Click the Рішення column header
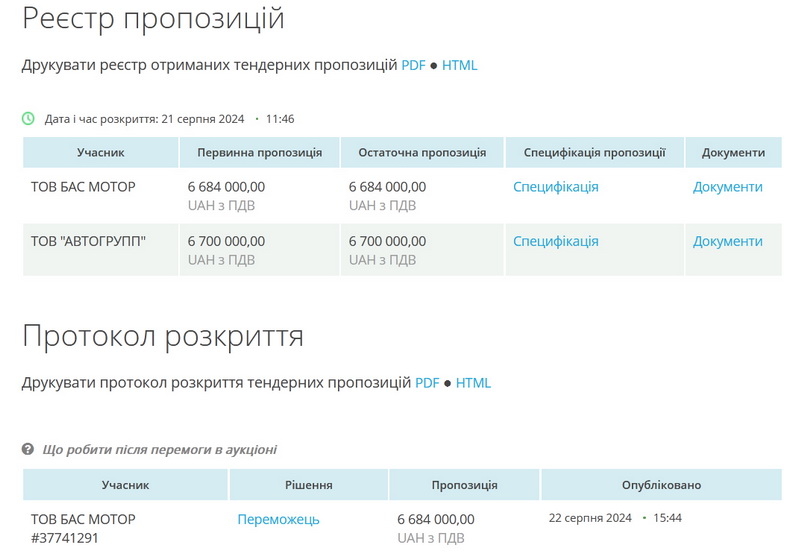The image size is (798, 560). [x=309, y=485]
